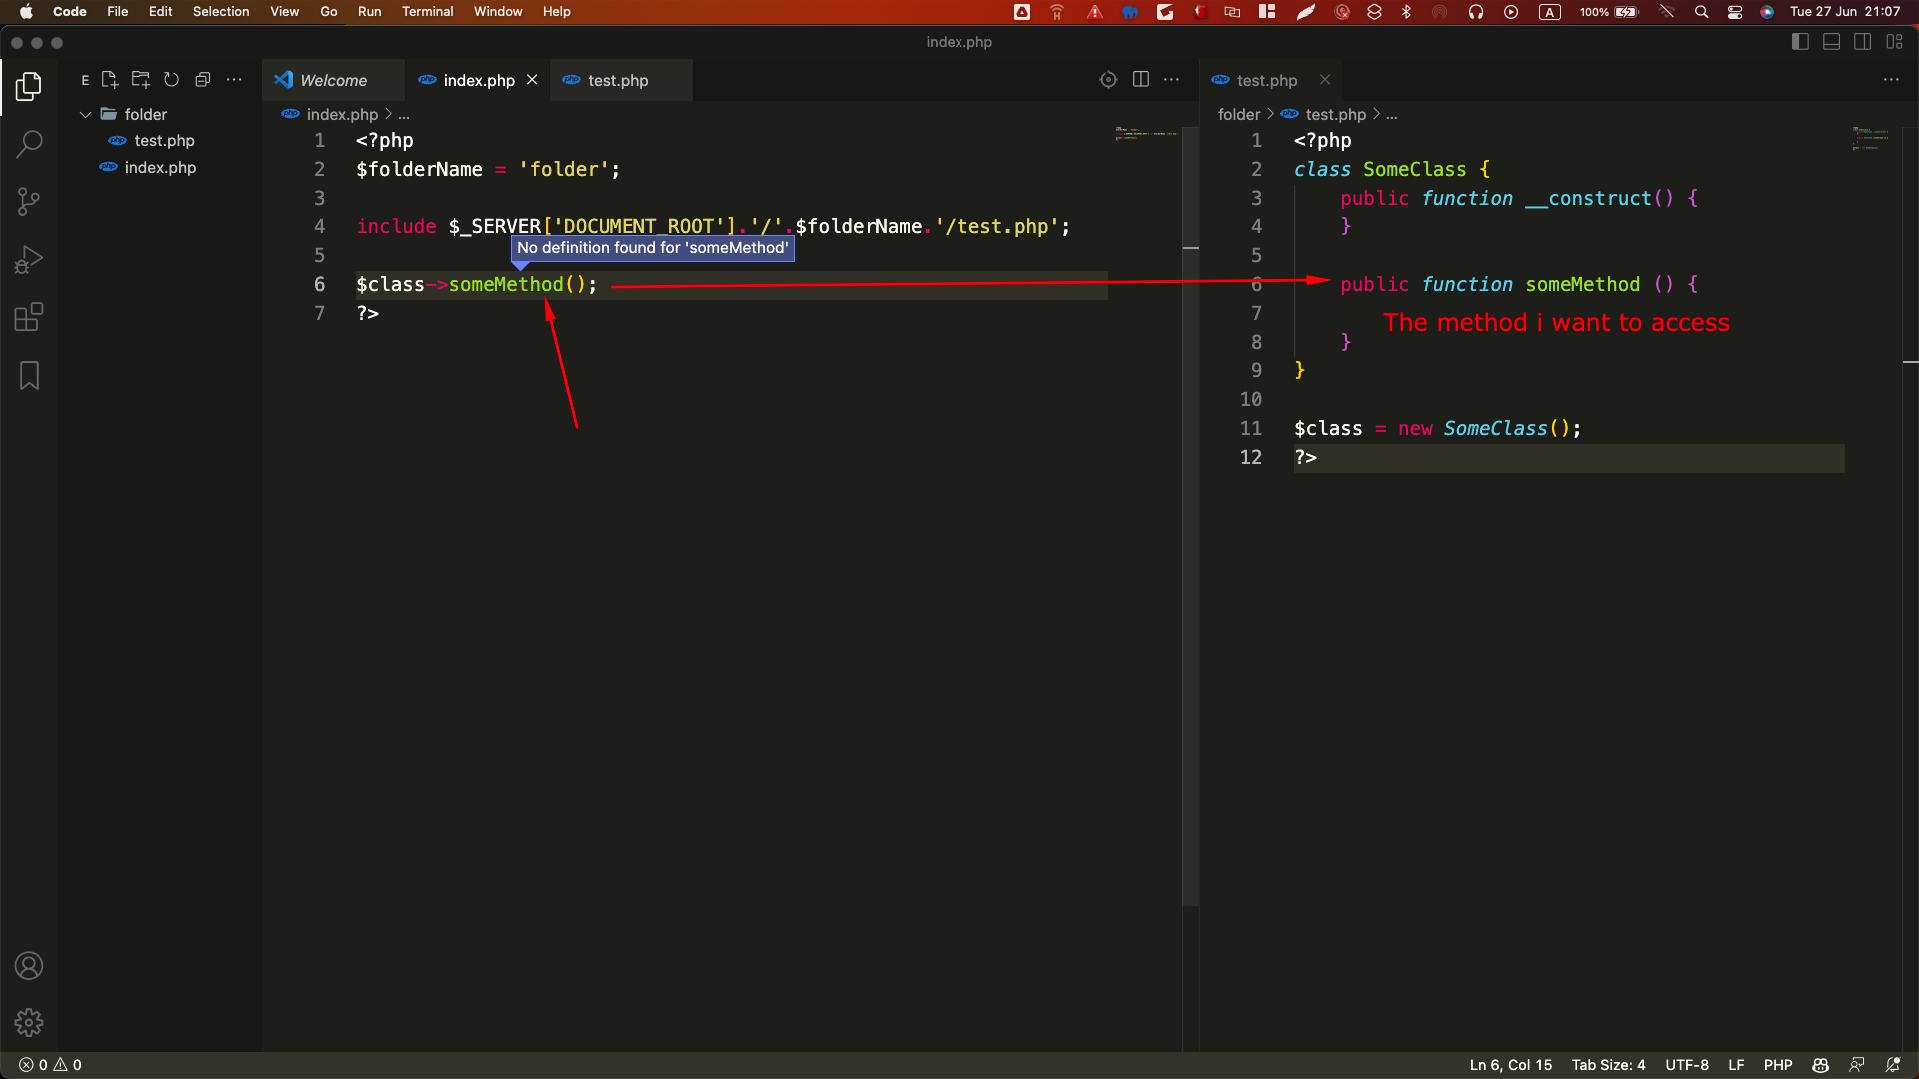1919x1079 pixels.
Task: Collapse the 'folder' tree node
Action: pos(86,115)
